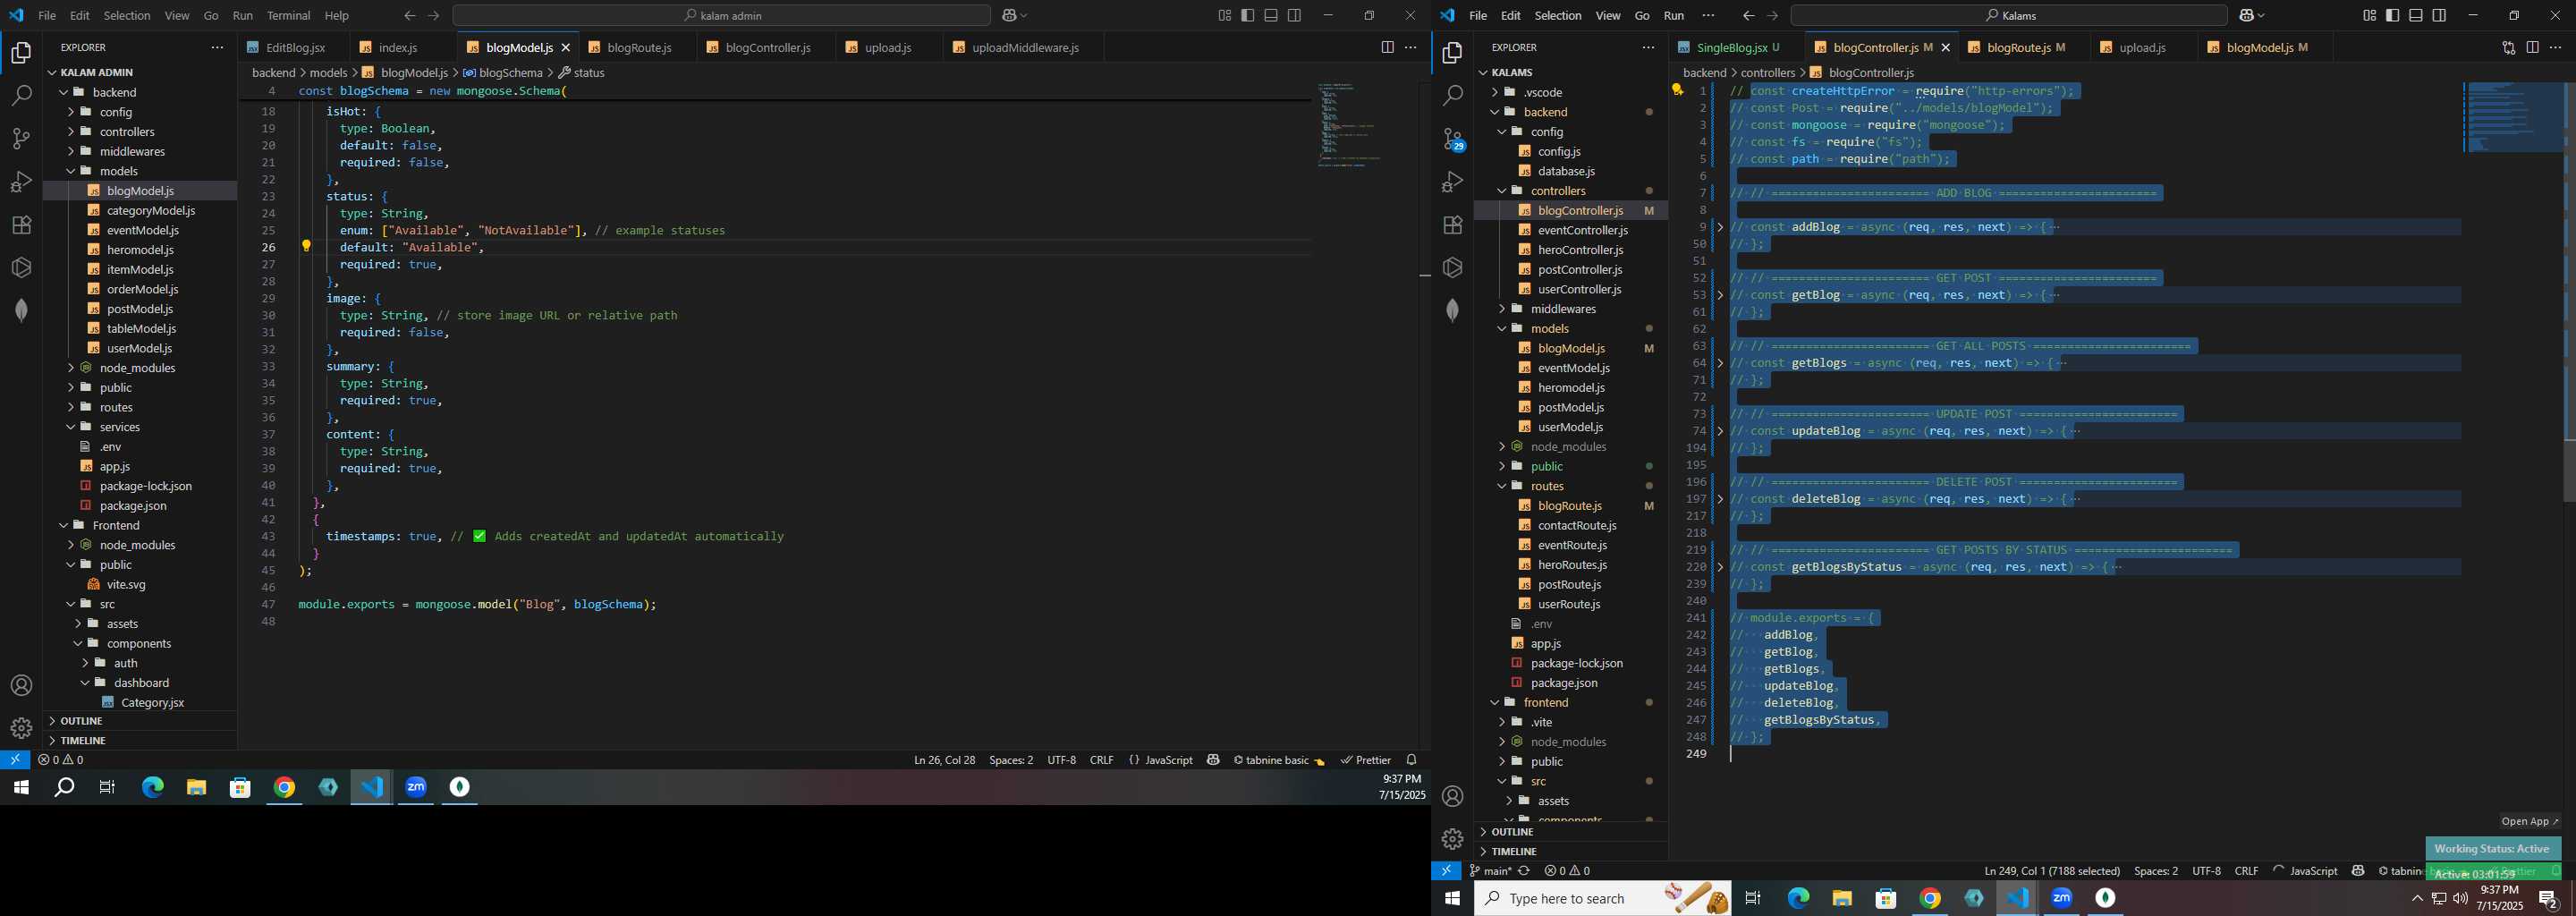
Task: Switch to blogRoute.js tab in kalam admin
Action: 639,47
